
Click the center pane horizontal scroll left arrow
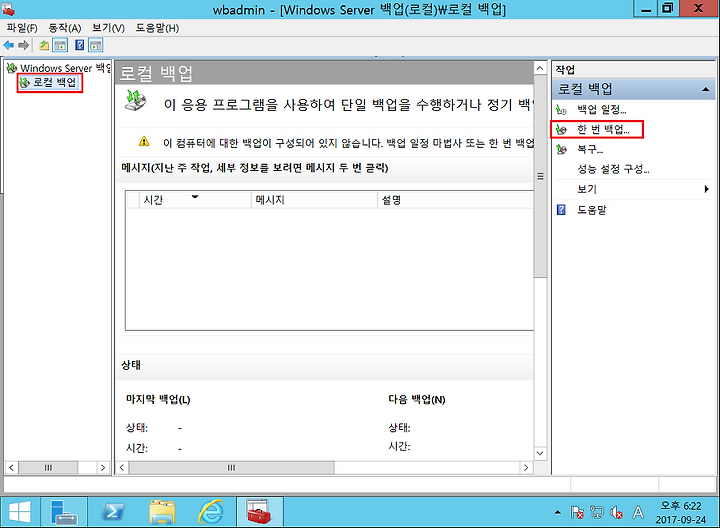point(122,468)
